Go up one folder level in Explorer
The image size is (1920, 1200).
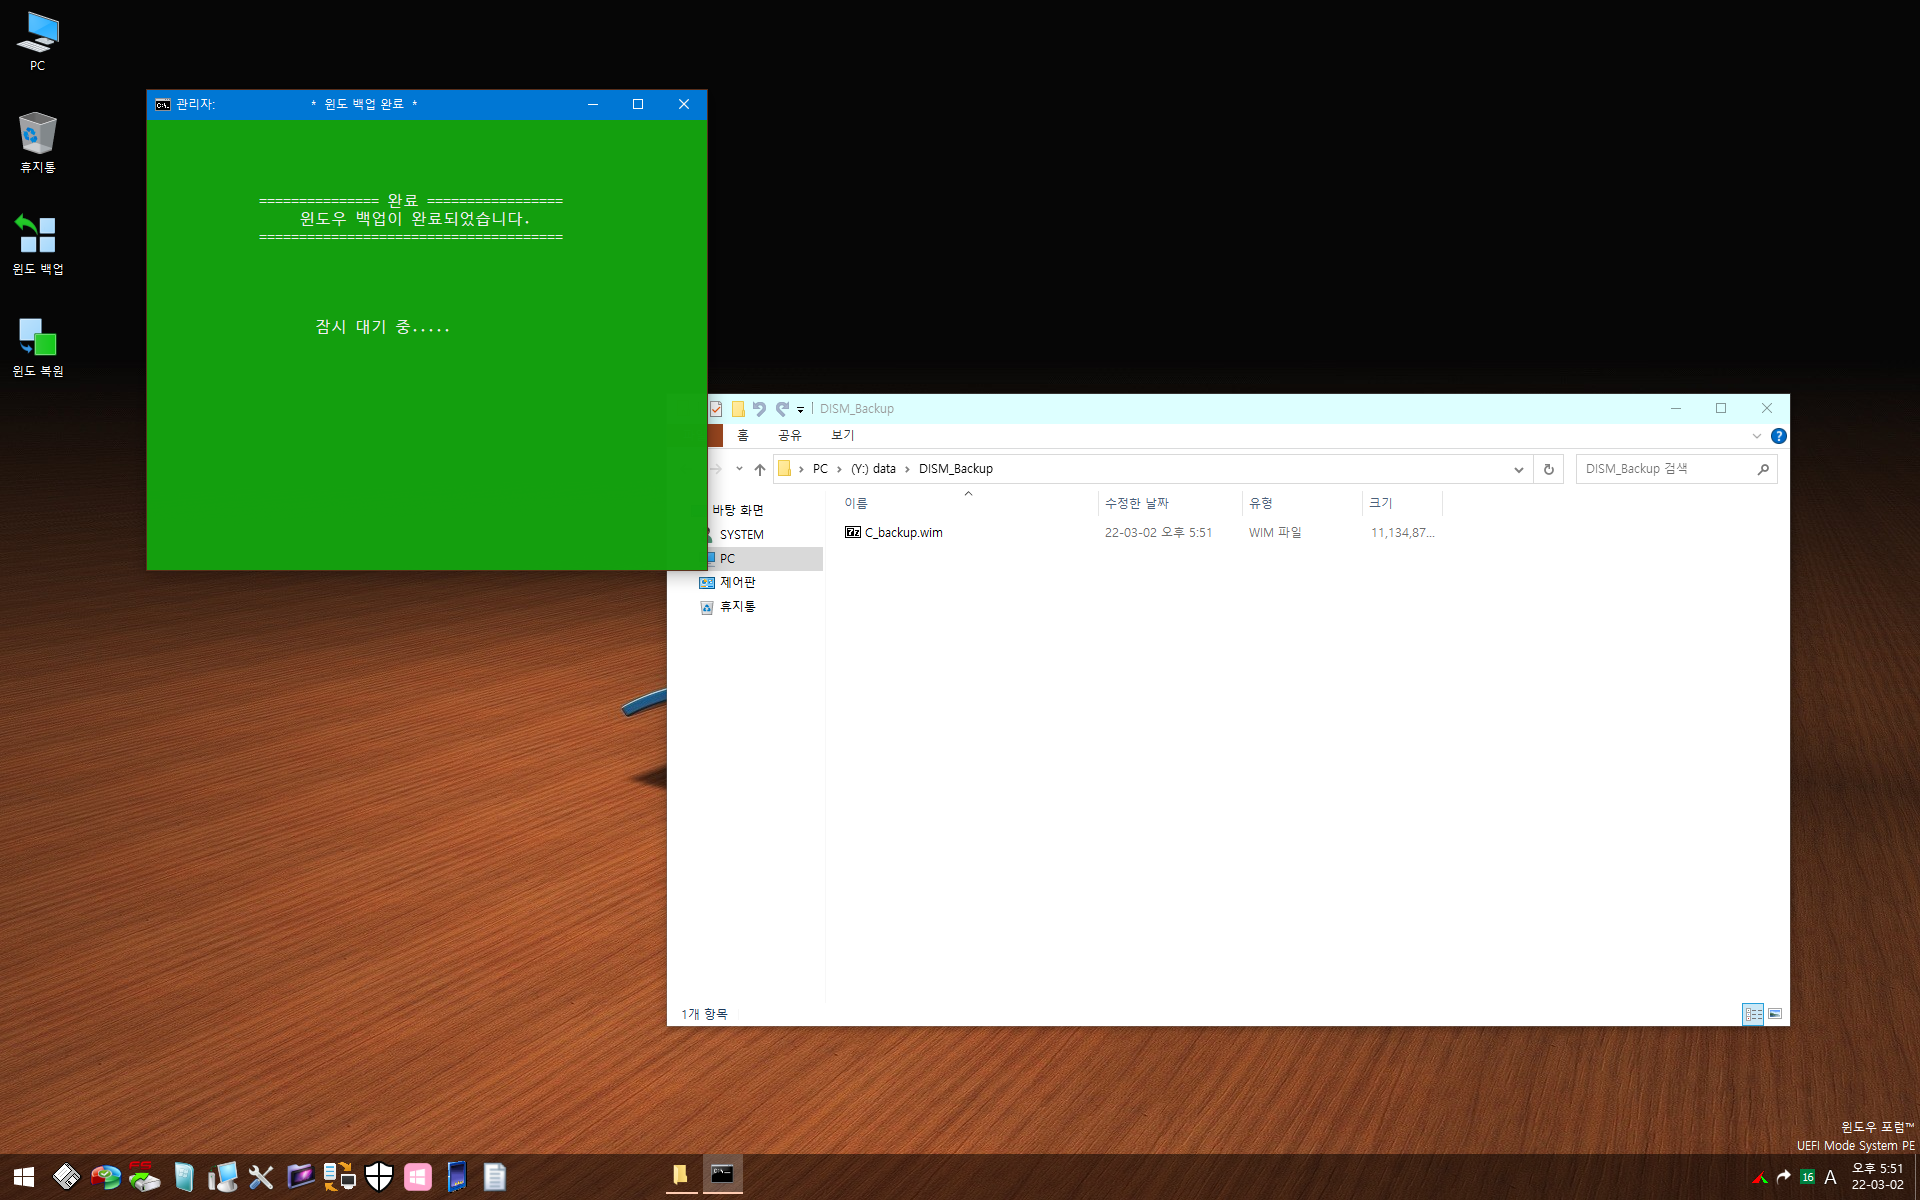[760, 469]
